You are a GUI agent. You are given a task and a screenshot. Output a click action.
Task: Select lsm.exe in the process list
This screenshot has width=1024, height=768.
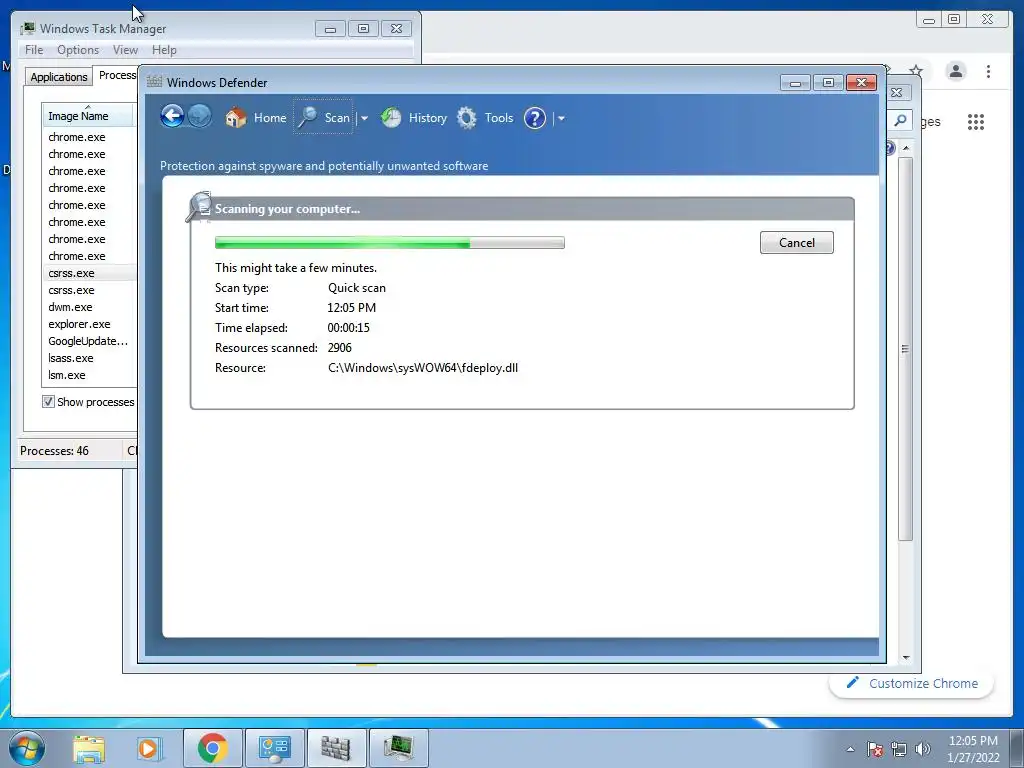pos(89,375)
